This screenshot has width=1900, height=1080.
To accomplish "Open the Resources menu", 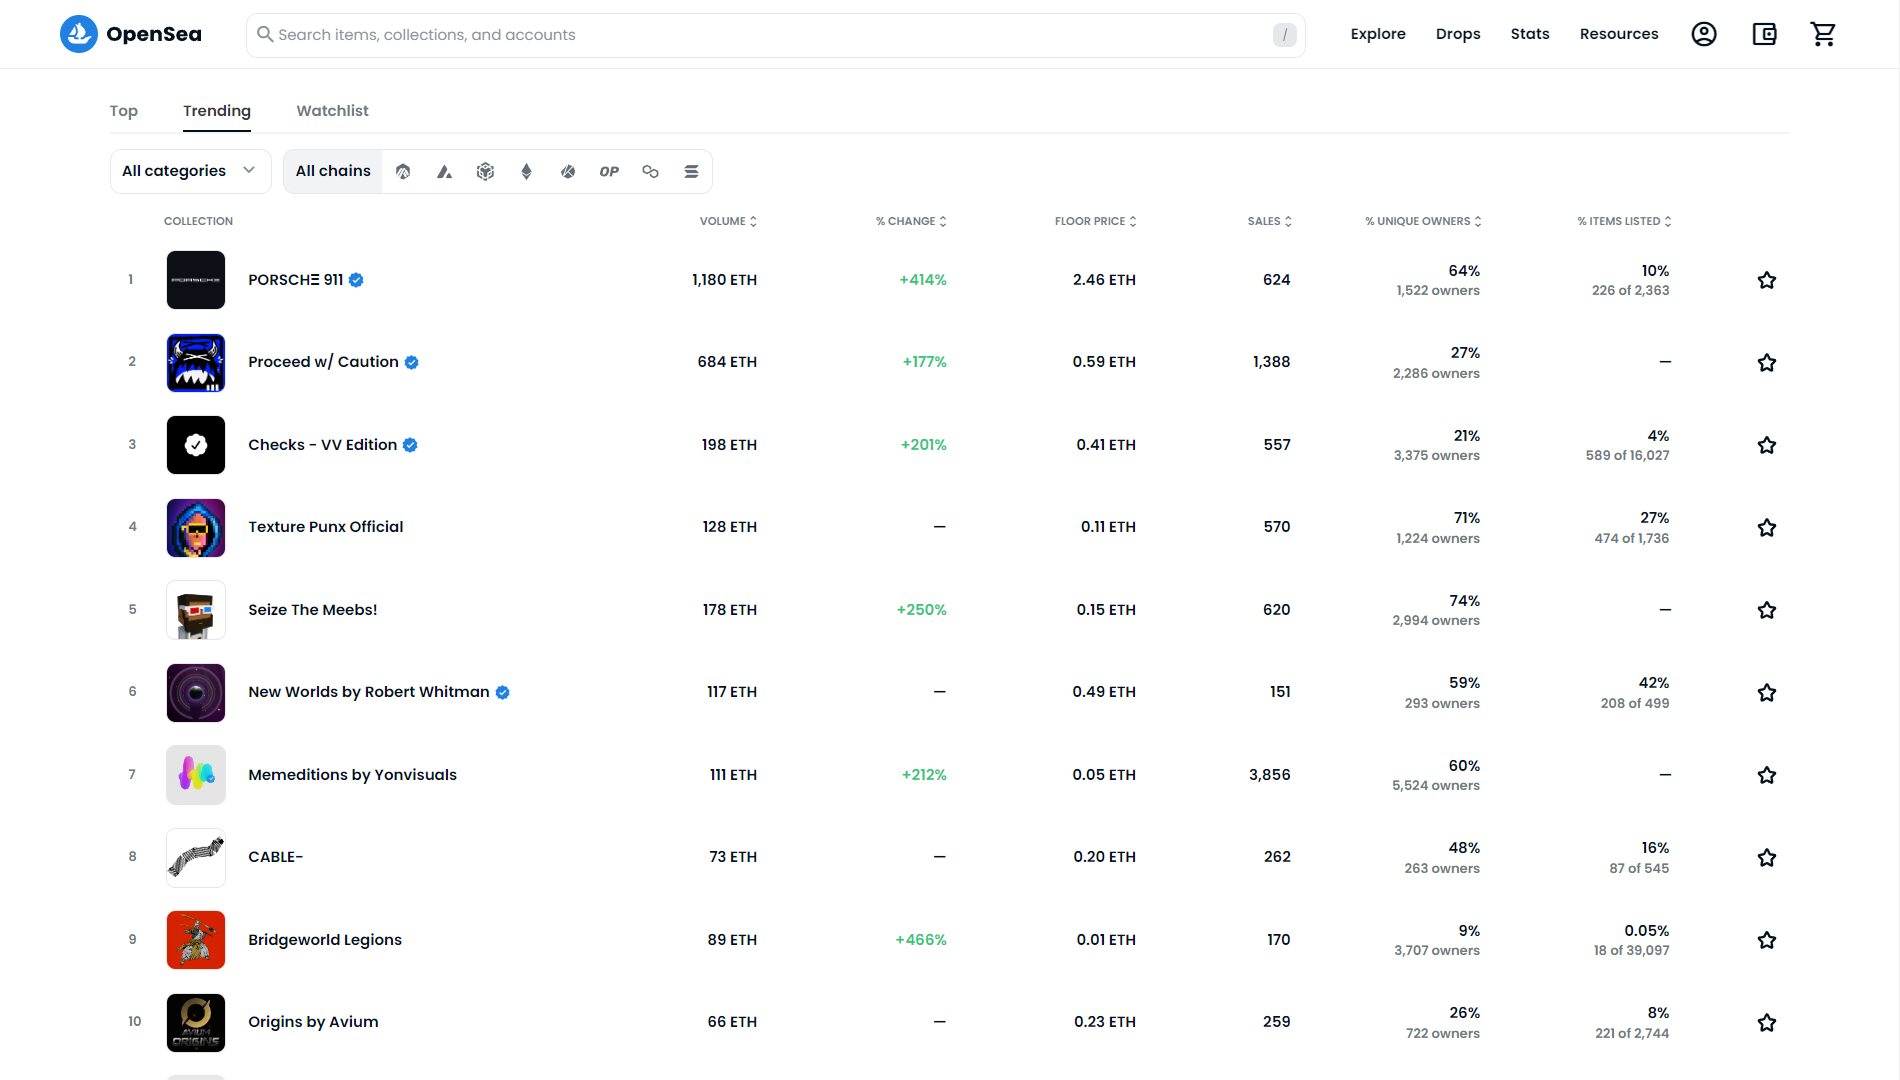I will pos(1619,34).
